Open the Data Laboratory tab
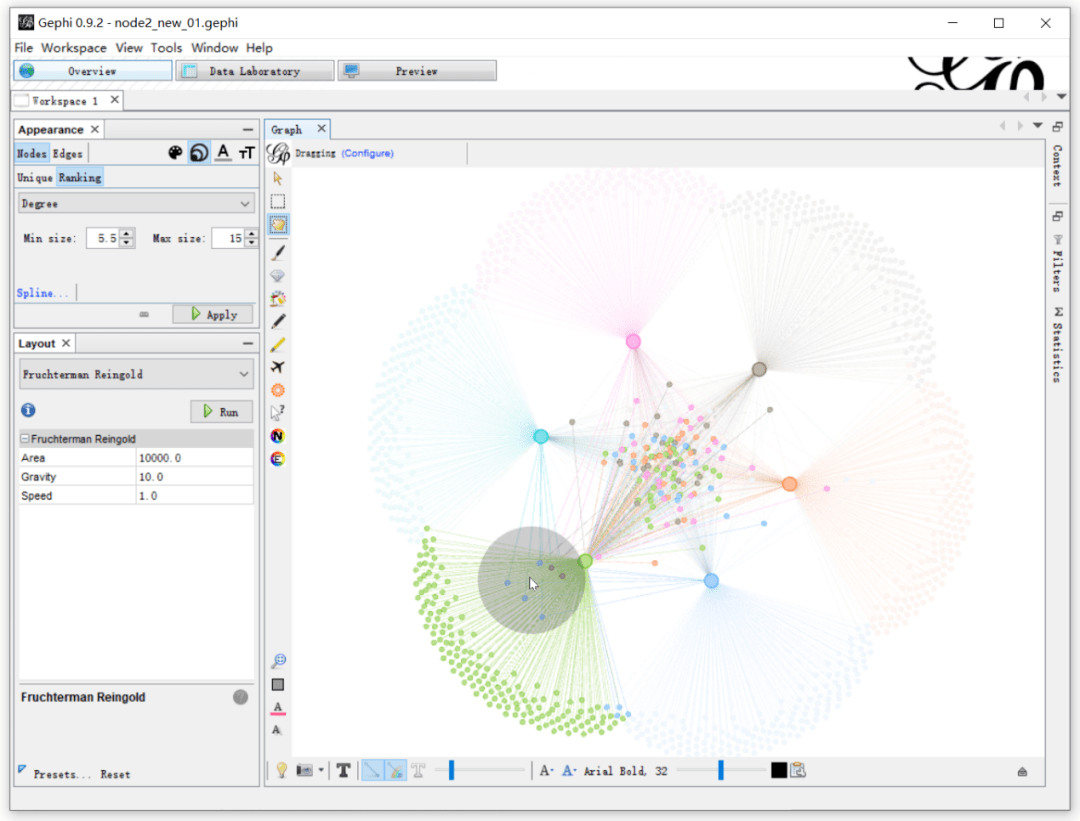Image resolution: width=1080 pixels, height=821 pixels. tap(254, 71)
